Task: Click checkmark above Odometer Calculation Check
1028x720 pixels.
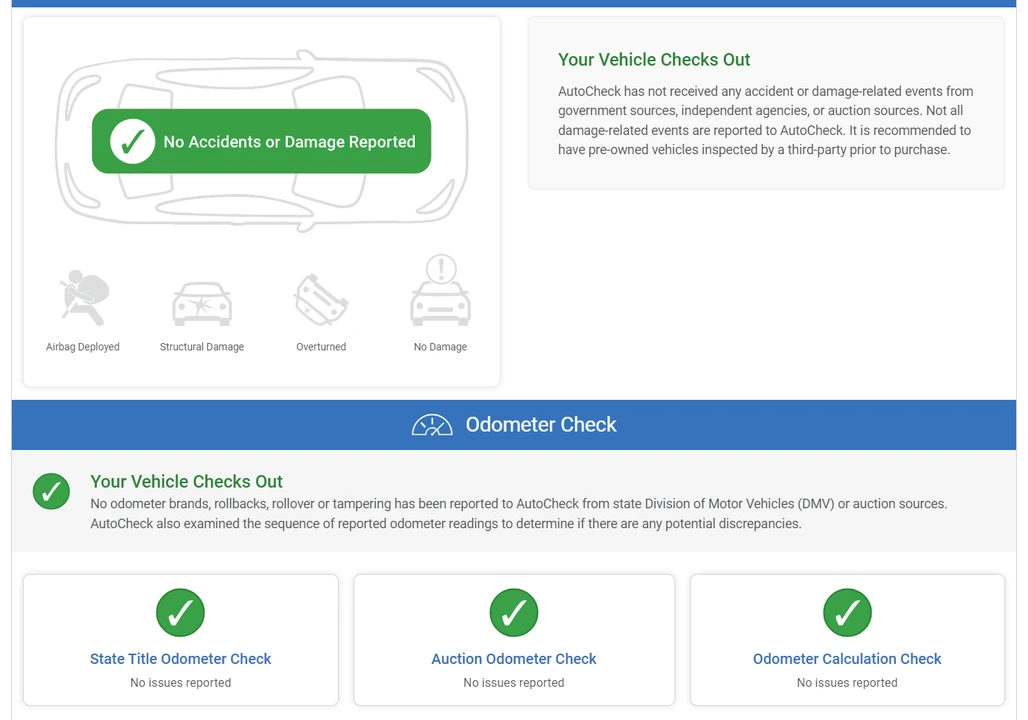Action: point(847,612)
